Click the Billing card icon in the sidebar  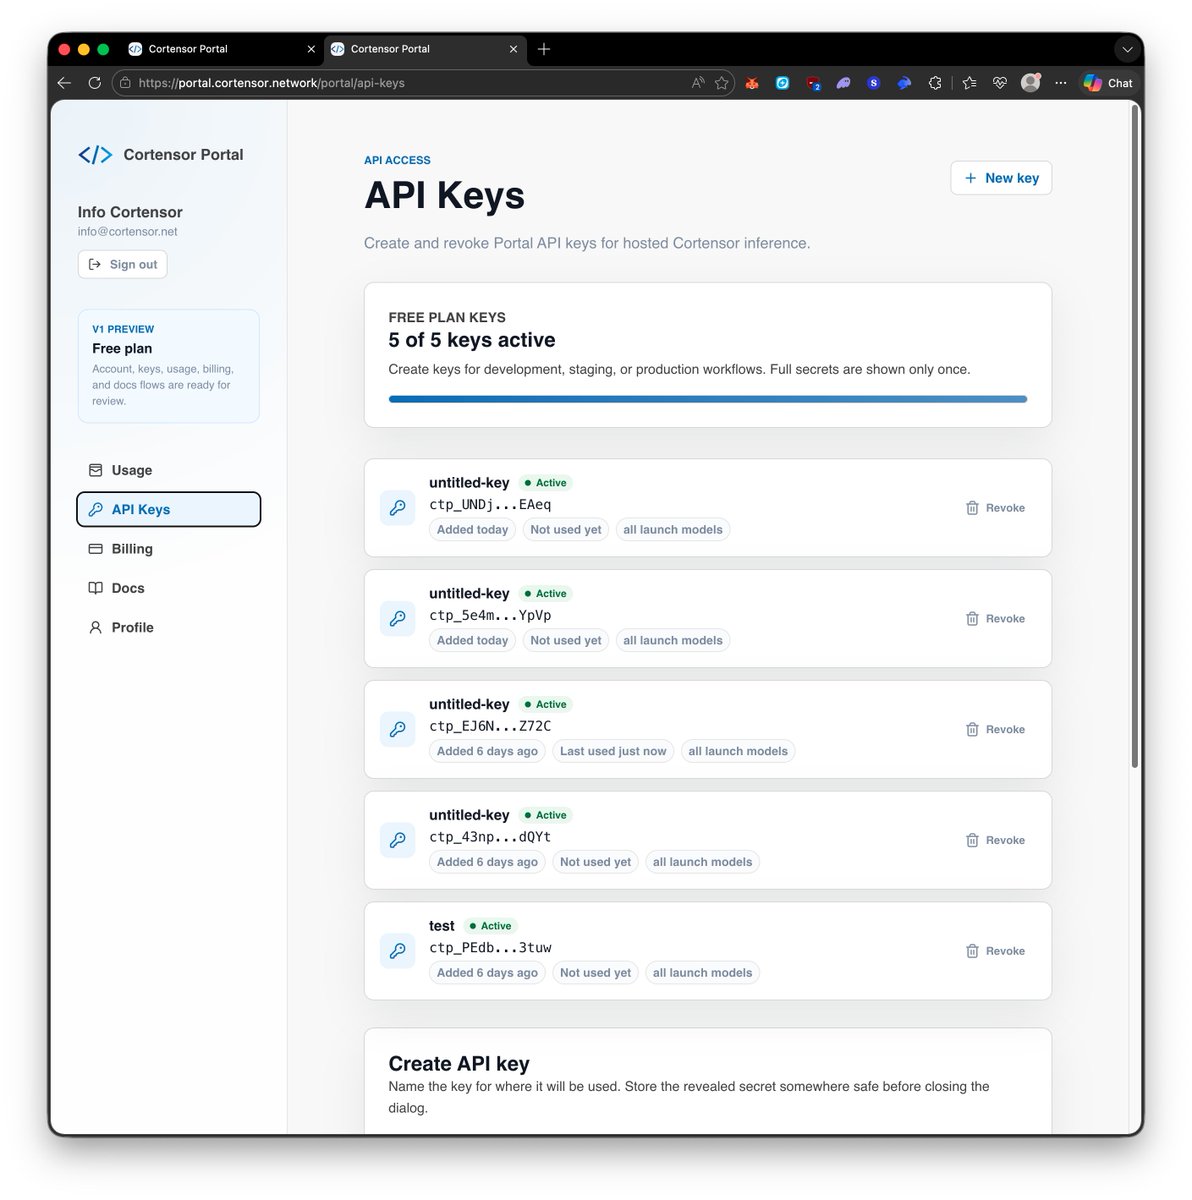(x=96, y=549)
